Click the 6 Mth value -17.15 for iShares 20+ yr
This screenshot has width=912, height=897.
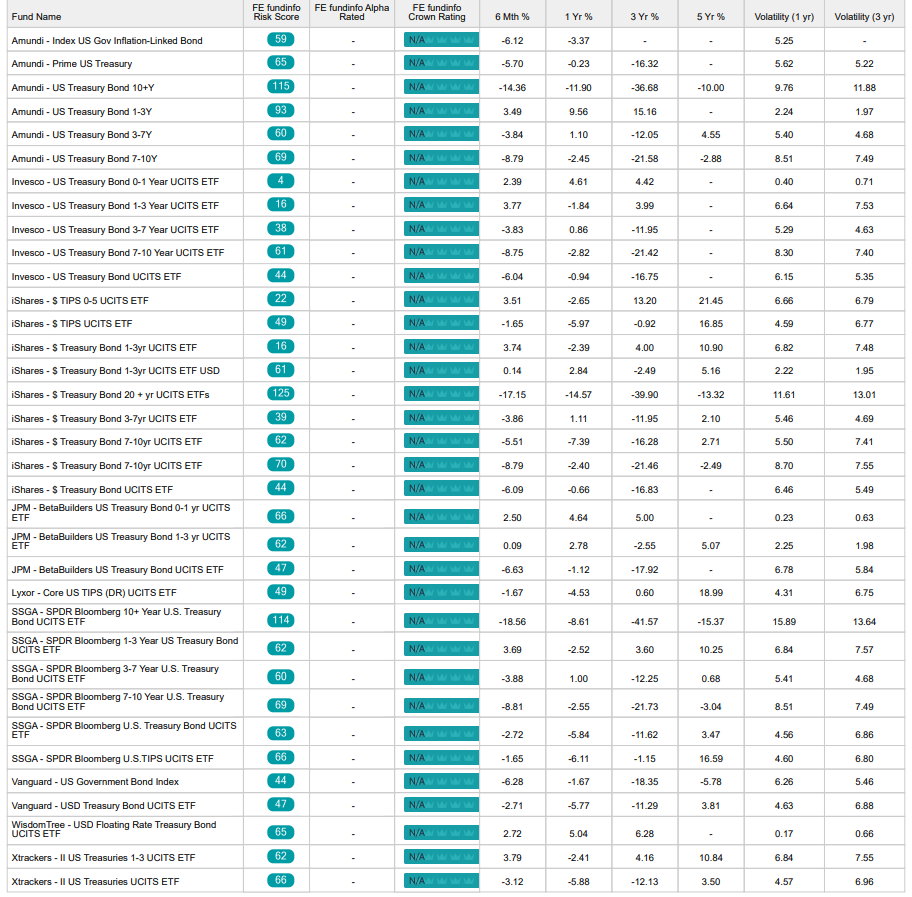pos(512,395)
